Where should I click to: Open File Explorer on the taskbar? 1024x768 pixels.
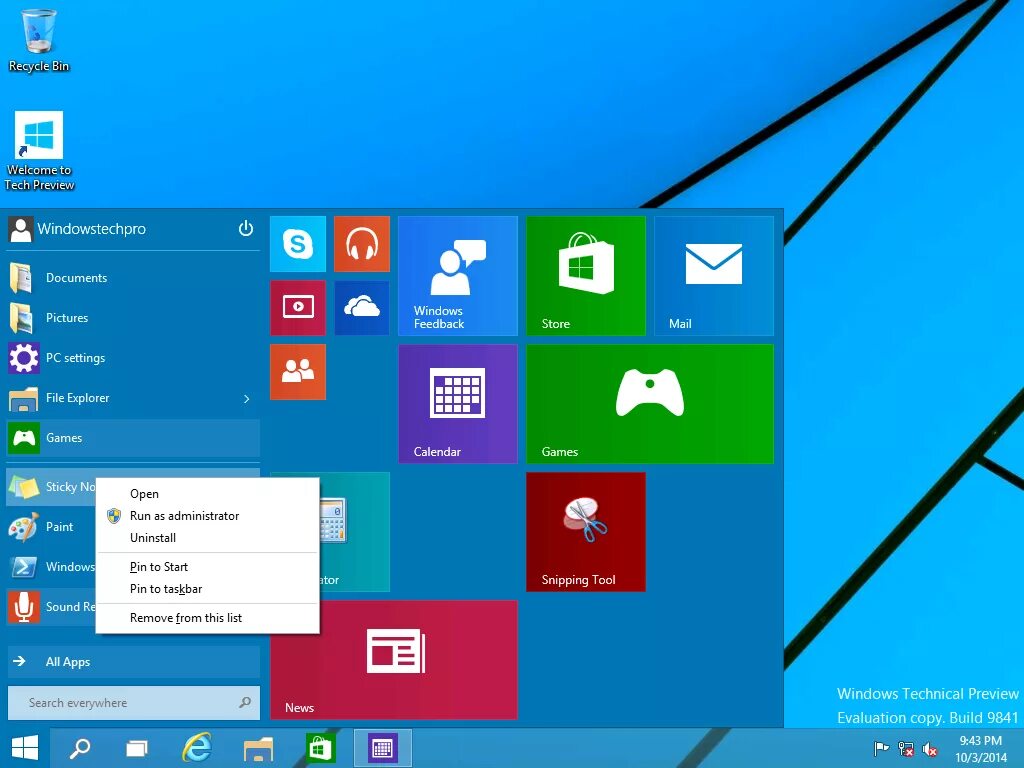pyautogui.click(x=258, y=748)
